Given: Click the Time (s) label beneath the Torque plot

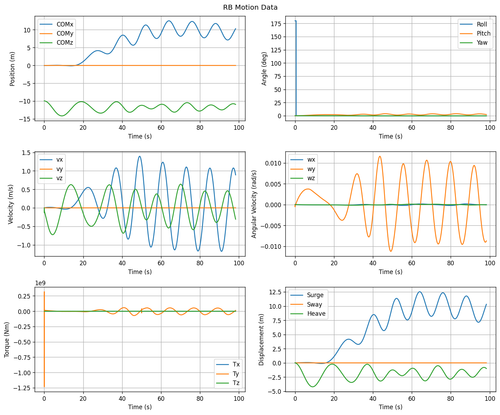Looking at the screenshot, I should pyautogui.click(x=140, y=407).
